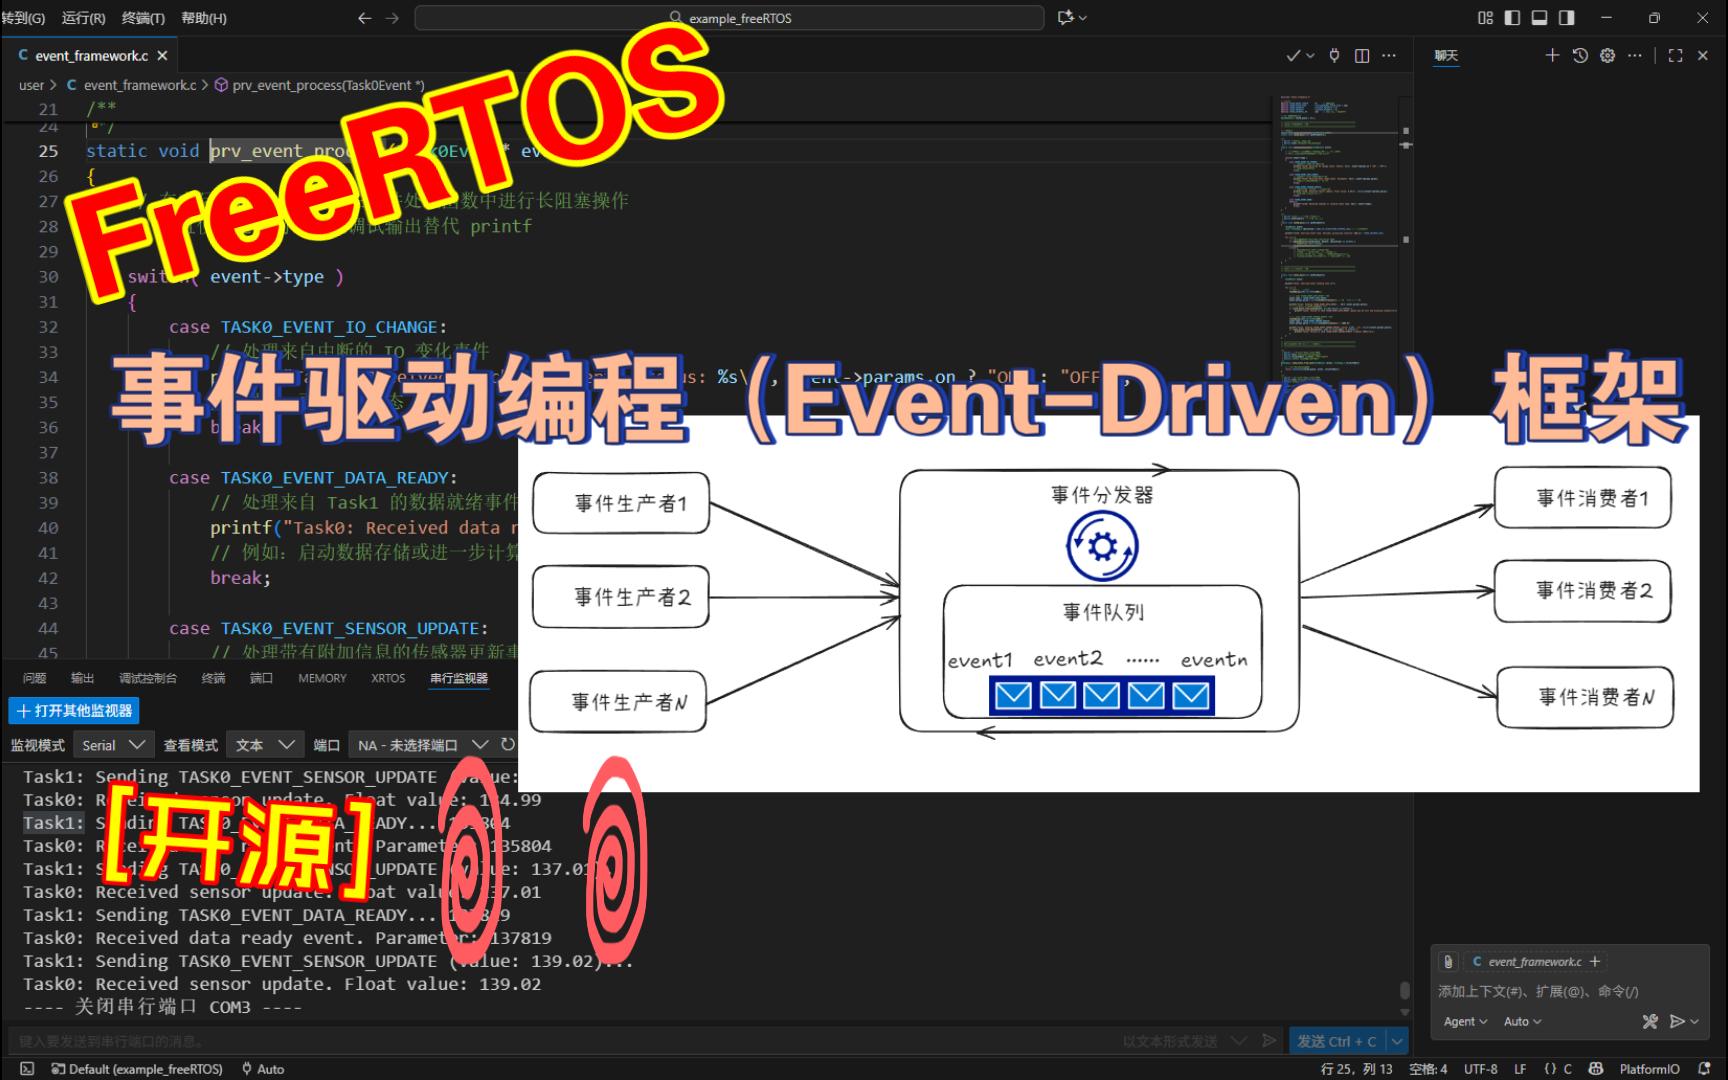Attach context with the paperclip icon
The image size is (1728, 1080).
[x=1448, y=961]
